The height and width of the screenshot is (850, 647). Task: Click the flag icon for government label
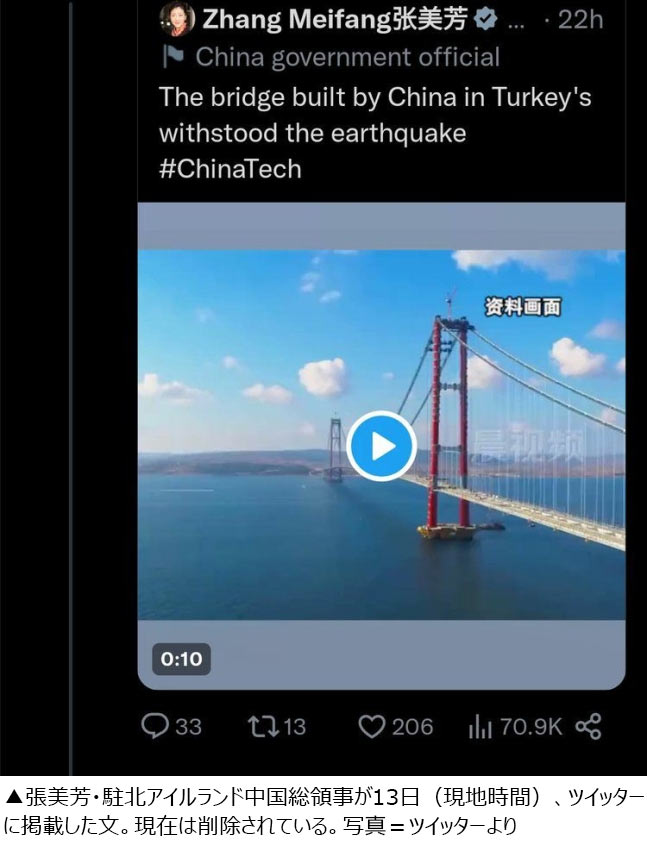173,57
